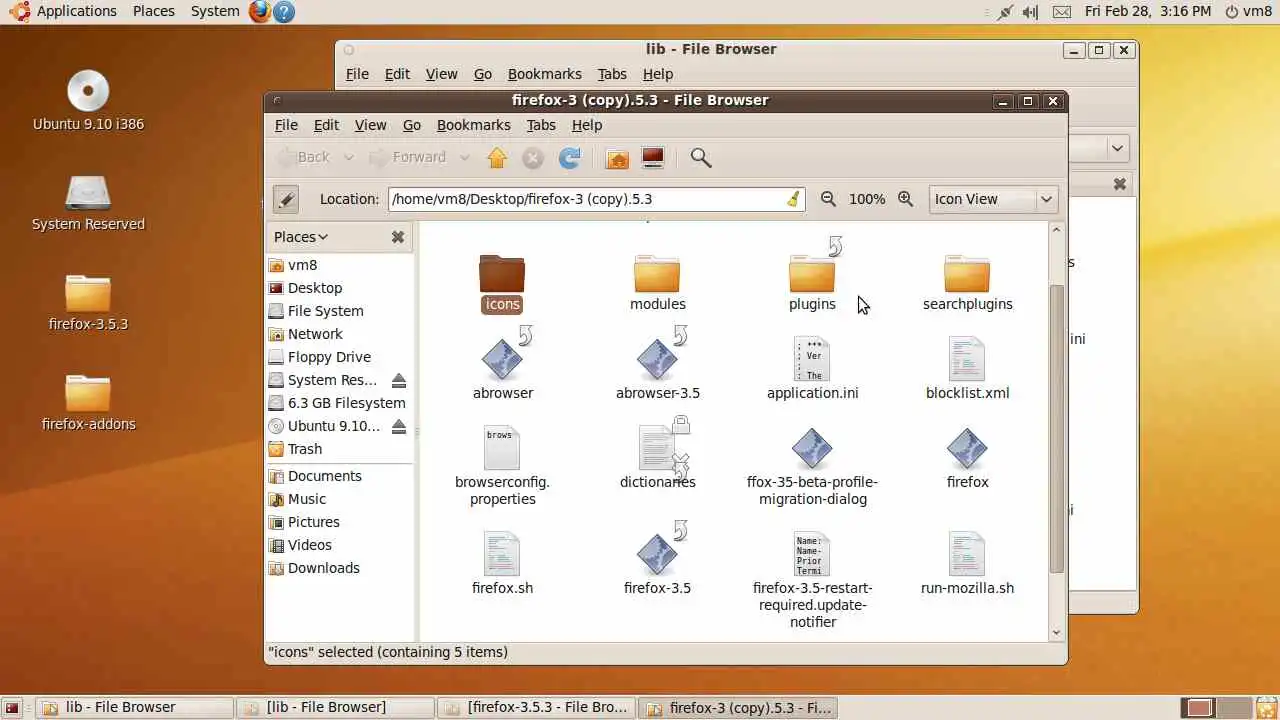Open the Home folder toolbar icon
The width and height of the screenshot is (1280, 720).
point(618,158)
